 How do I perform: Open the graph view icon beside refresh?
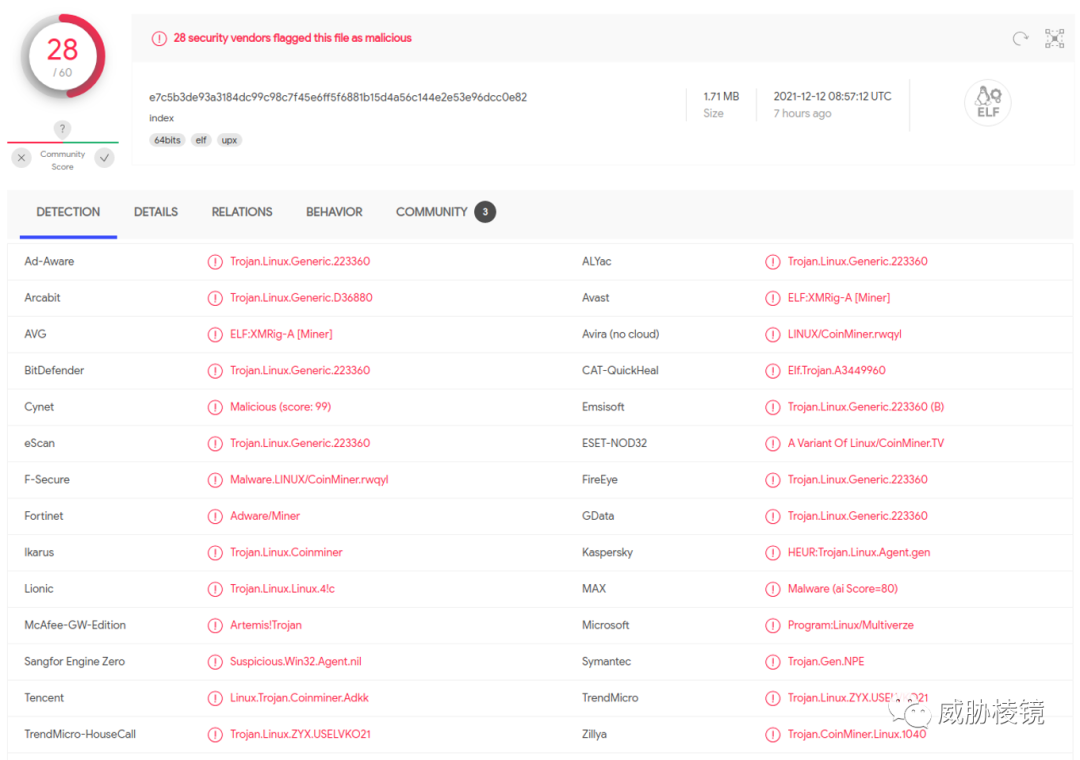1055,39
